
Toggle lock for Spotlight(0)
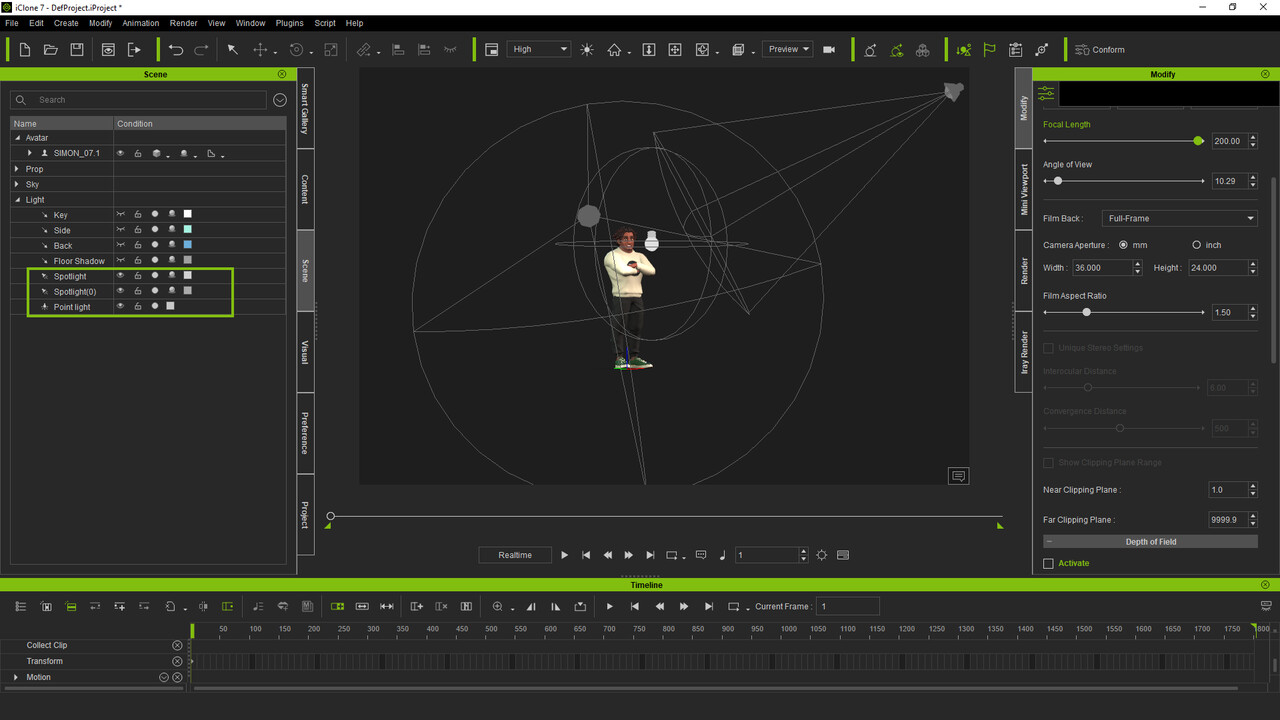[138, 292]
